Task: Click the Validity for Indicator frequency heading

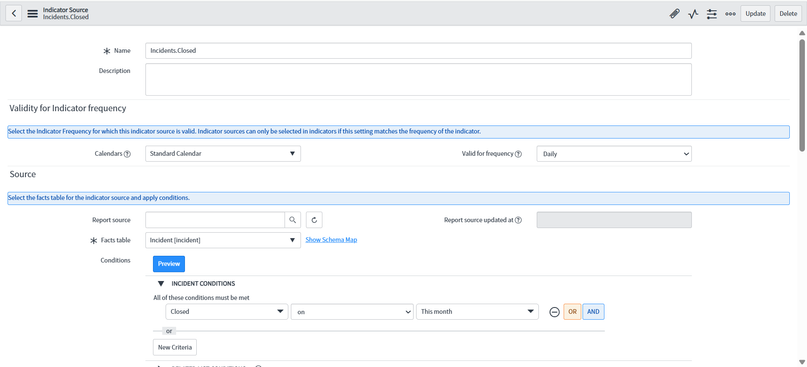Action: [68, 109]
